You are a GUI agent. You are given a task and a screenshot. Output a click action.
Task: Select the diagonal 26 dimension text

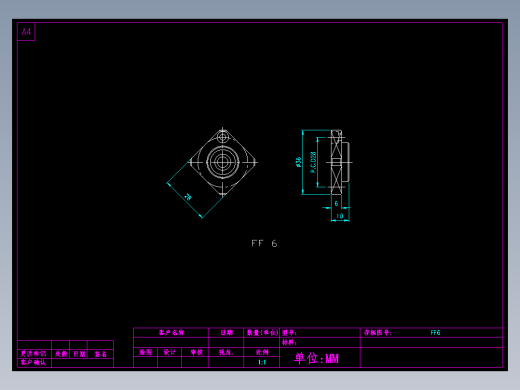tap(188, 197)
